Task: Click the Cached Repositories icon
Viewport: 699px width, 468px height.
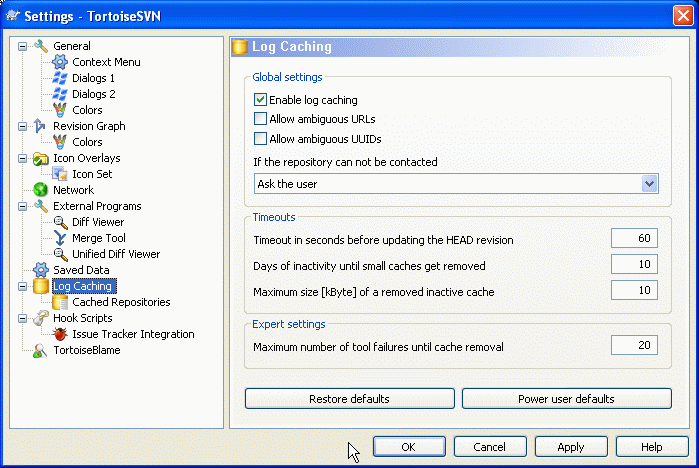Action: pos(60,302)
